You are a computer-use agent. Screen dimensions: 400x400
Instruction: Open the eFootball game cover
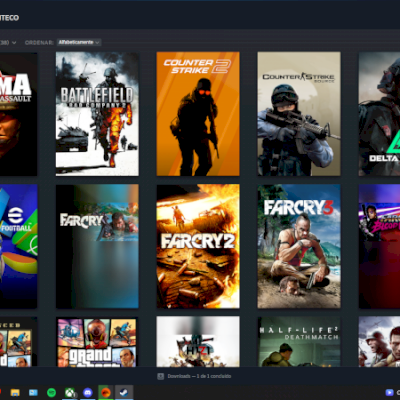pos(18,246)
